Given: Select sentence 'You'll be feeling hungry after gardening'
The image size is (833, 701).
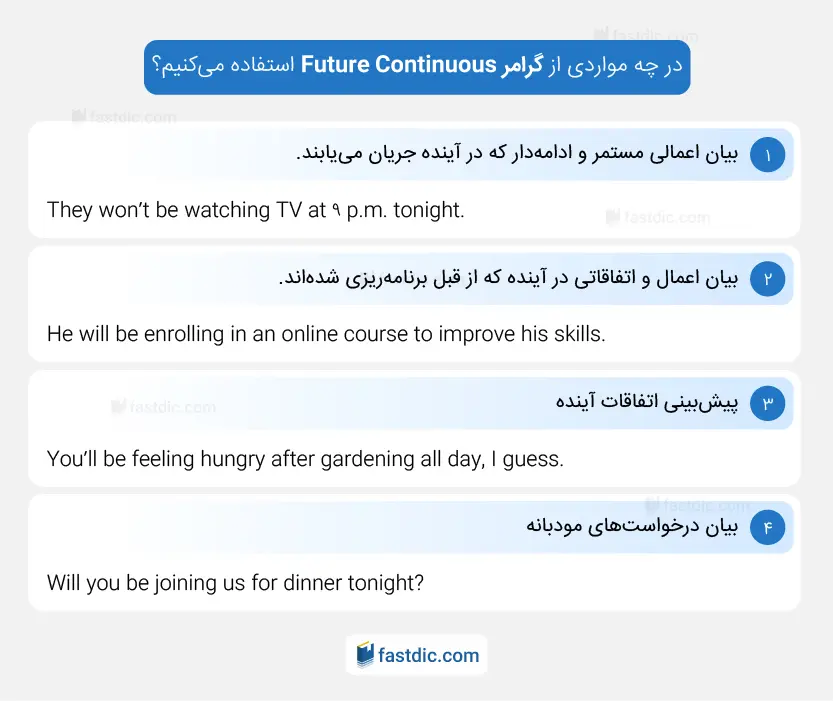Looking at the screenshot, I should click(305, 459).
